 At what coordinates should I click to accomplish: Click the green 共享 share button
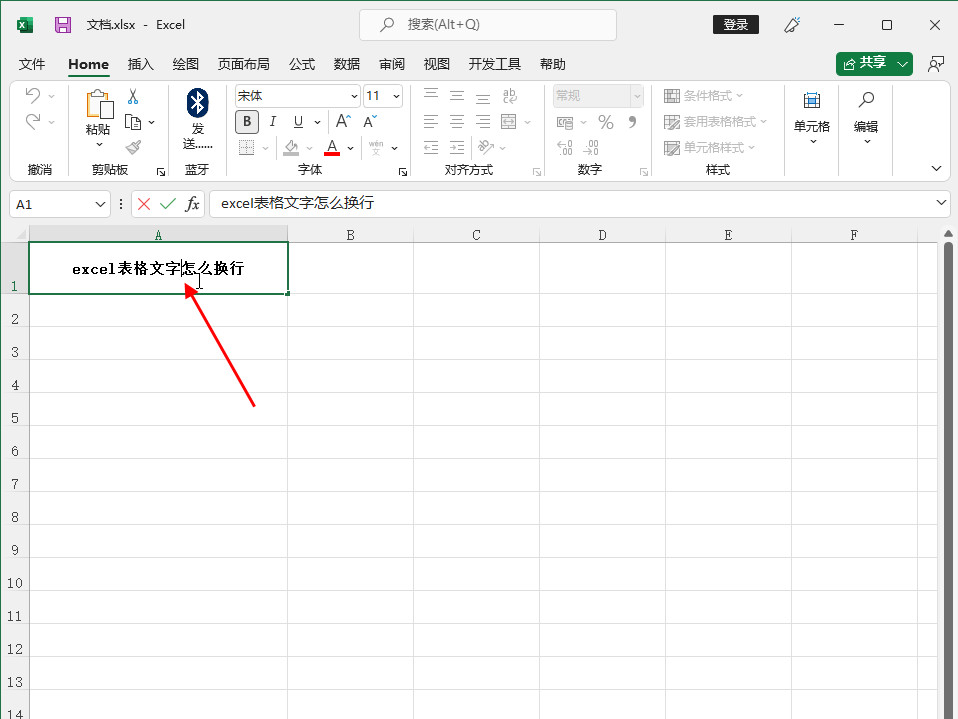[x=865, y=63]
